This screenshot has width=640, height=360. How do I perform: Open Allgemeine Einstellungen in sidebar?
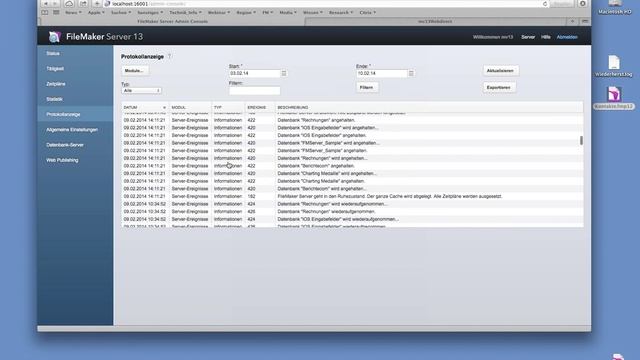pyautogui.click(x=75, y=130)
